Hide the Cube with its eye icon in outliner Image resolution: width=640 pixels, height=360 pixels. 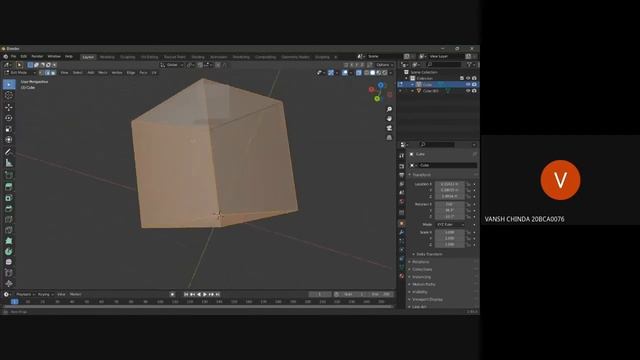[468, 84]
